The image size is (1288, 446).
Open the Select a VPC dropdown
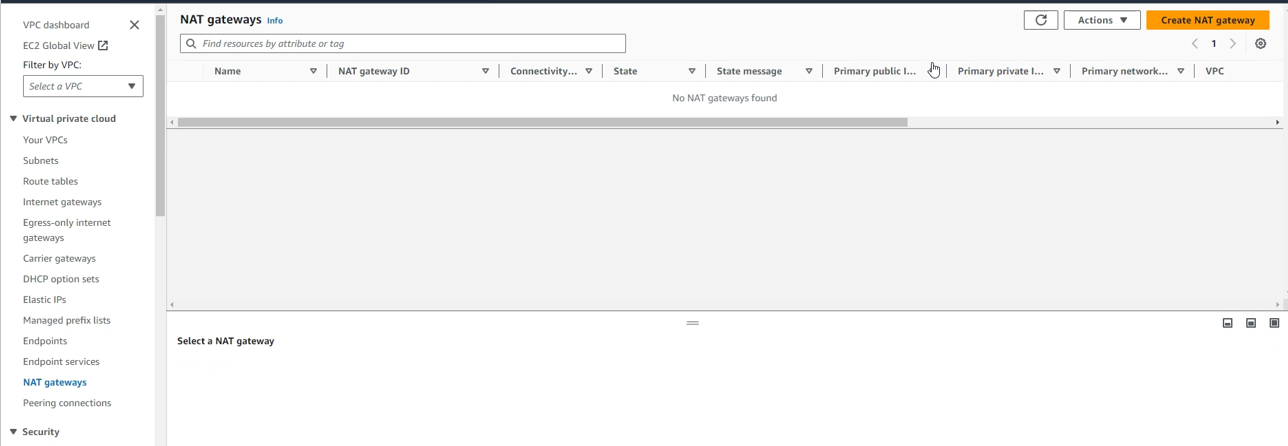[x=83, y=86]
